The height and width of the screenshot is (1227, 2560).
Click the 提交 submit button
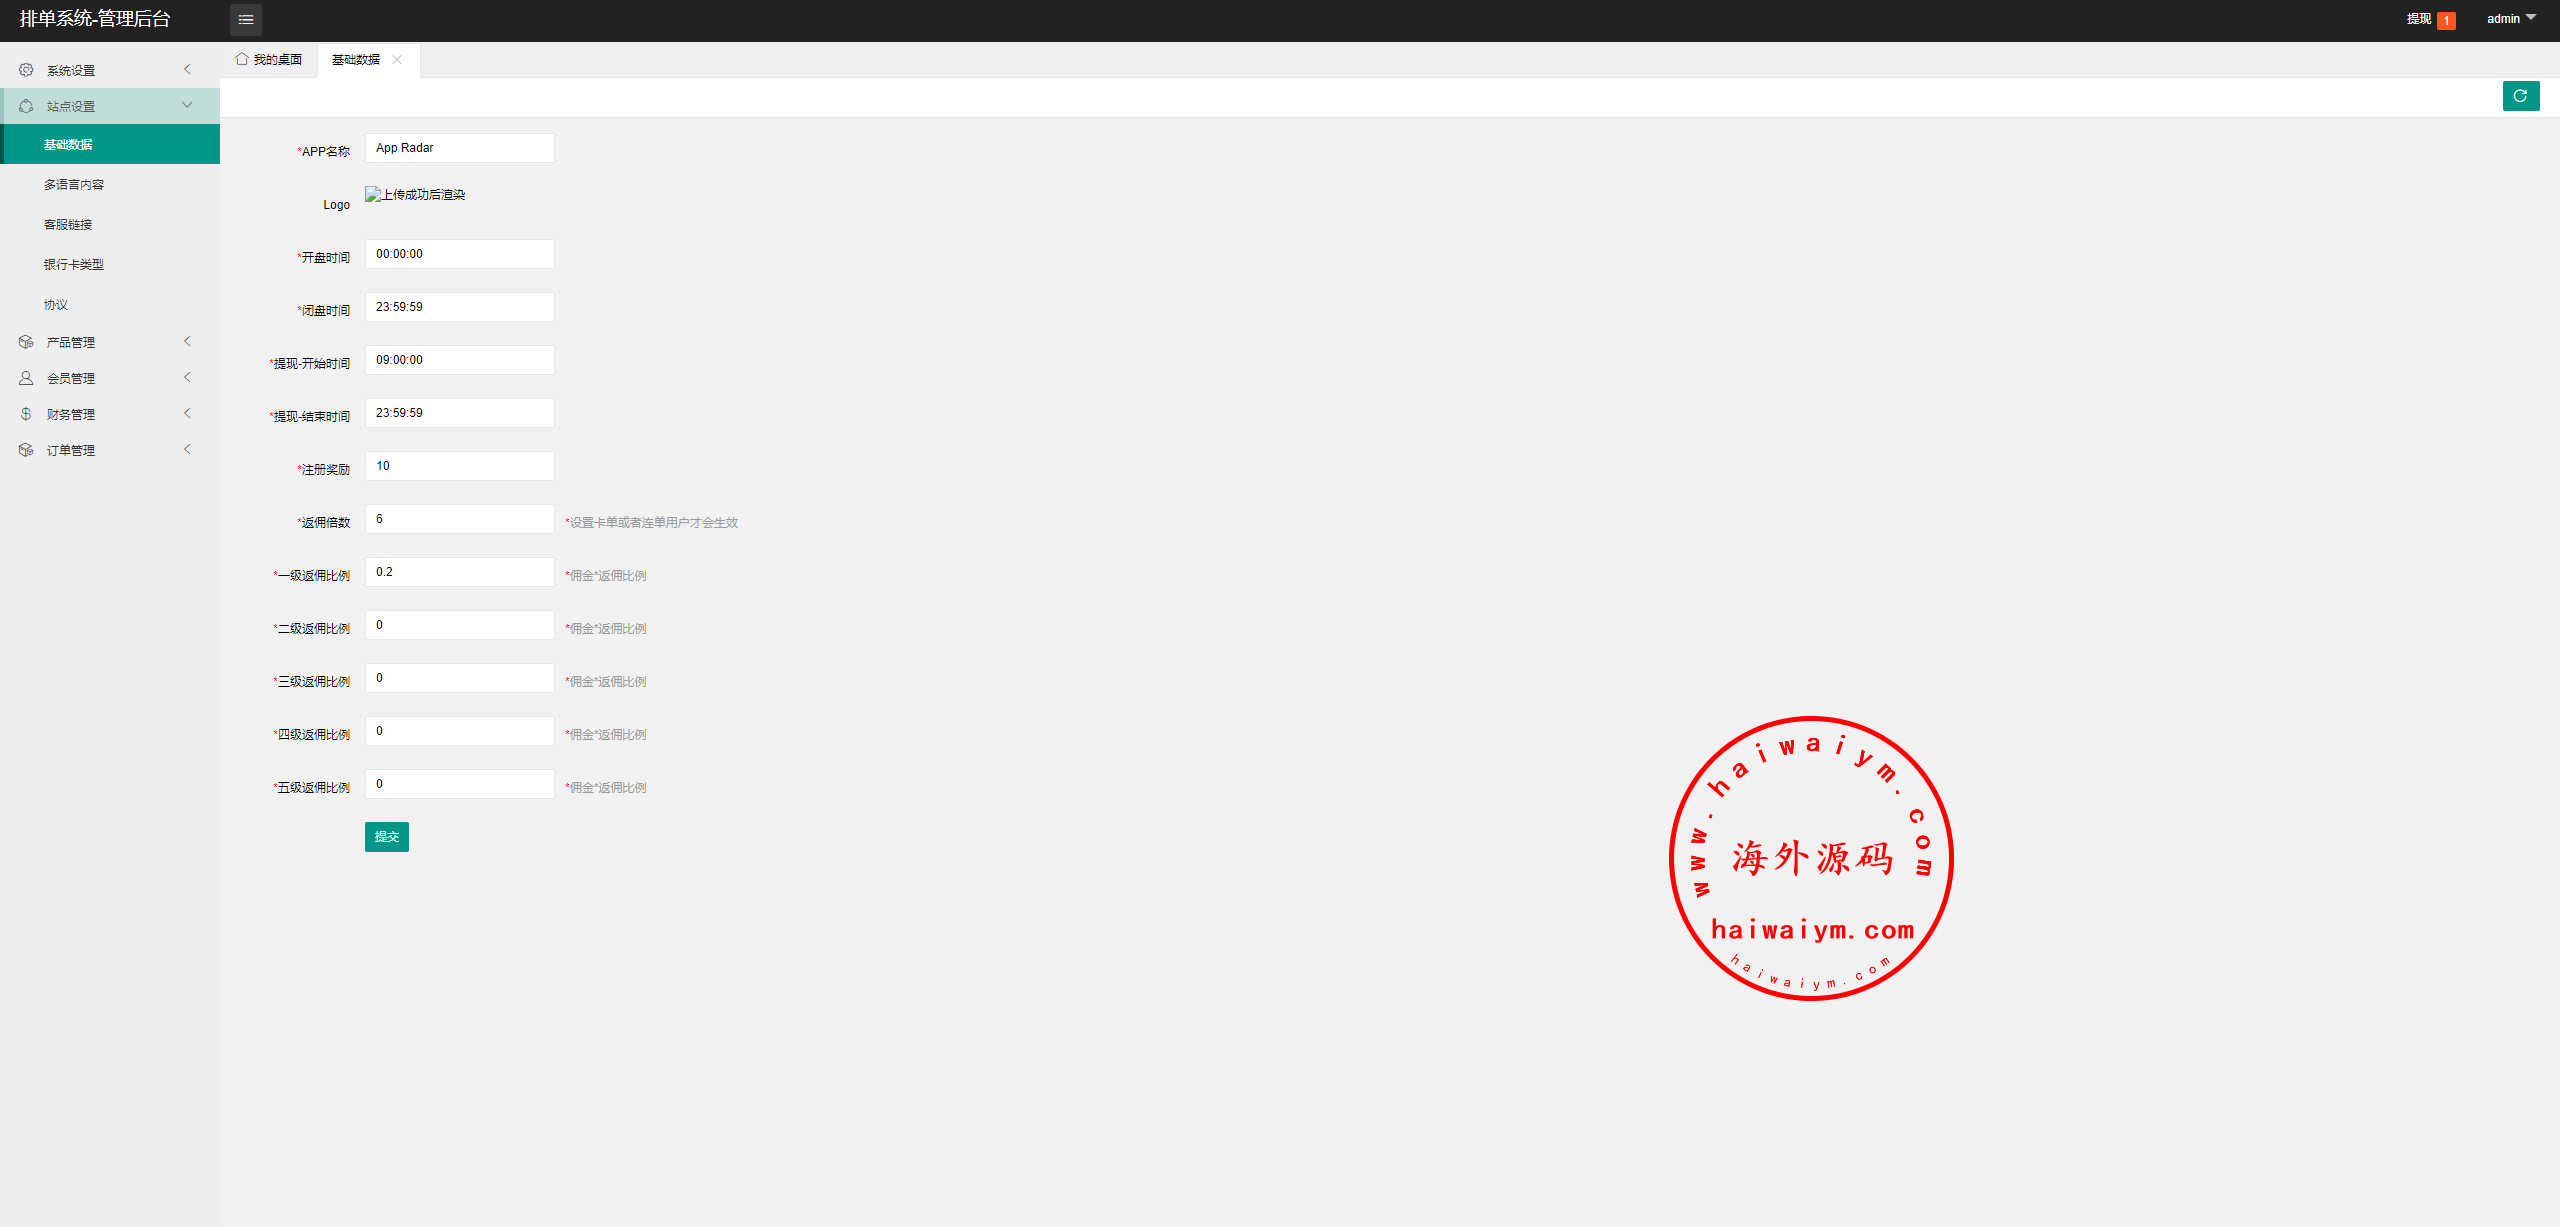[387, 837]
